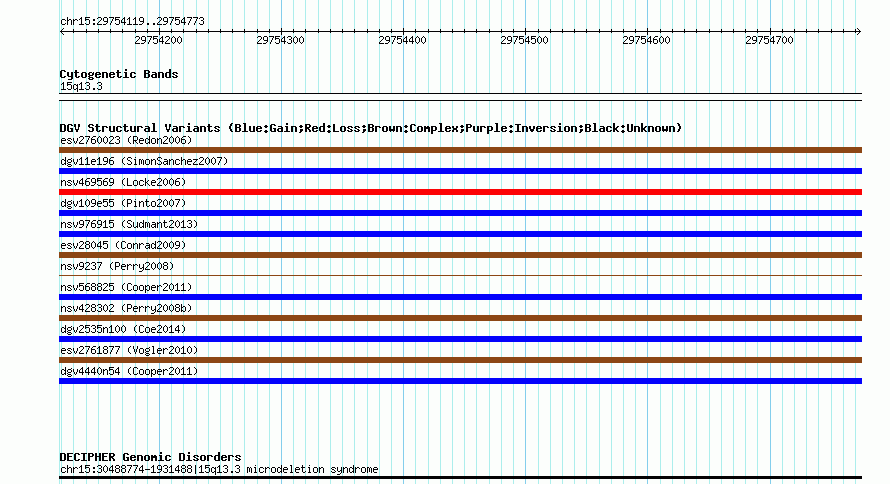Click the dgv11e196 (SimonSanchez2007) label
890x484 pixels.
pyautogui.click(x=144, y=161)
